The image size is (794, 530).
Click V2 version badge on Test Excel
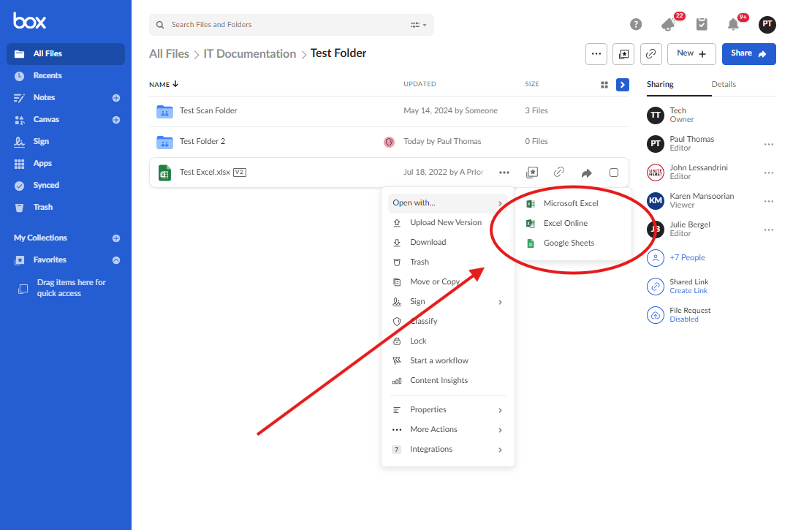point(240,172)
